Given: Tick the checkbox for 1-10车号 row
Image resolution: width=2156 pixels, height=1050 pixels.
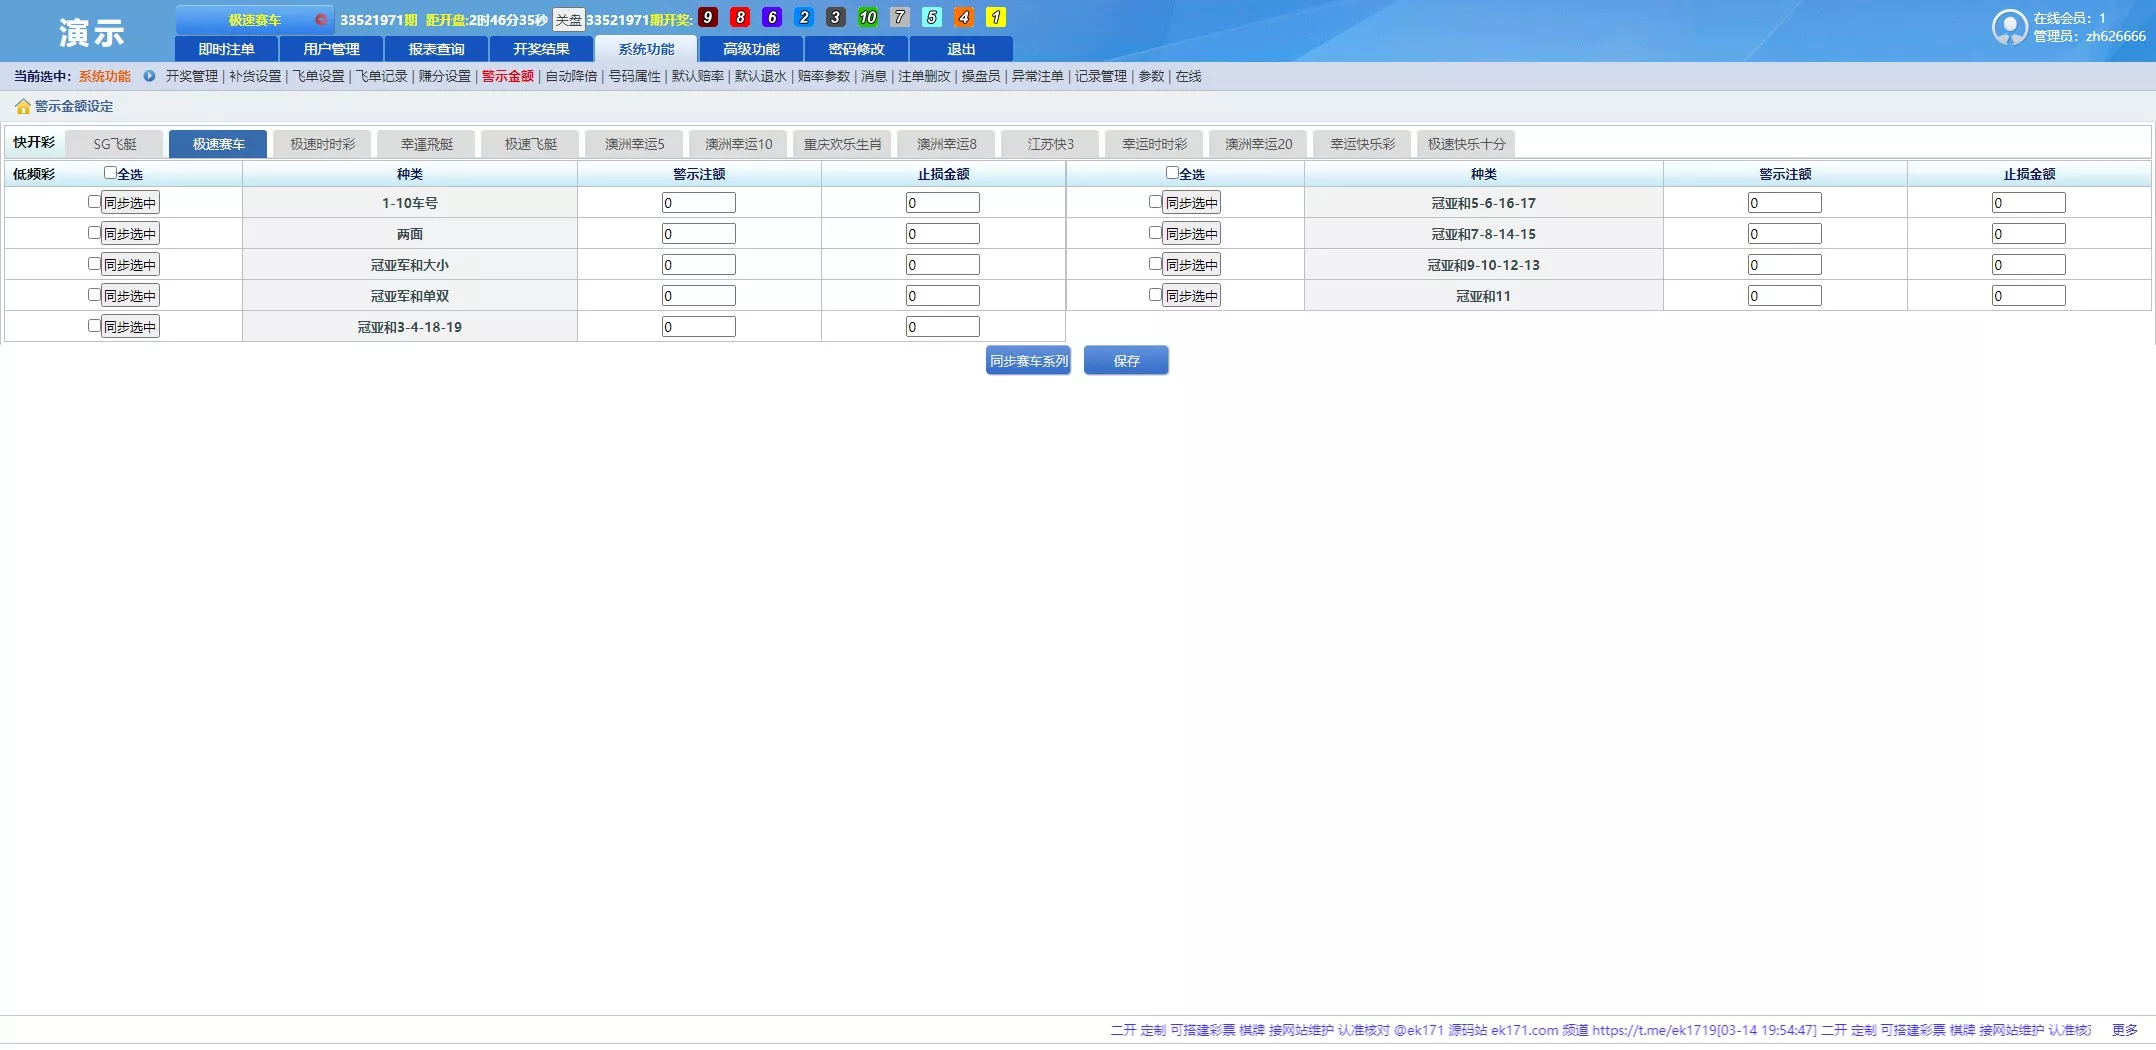Looking at the screenshot, I should (94, 202).
